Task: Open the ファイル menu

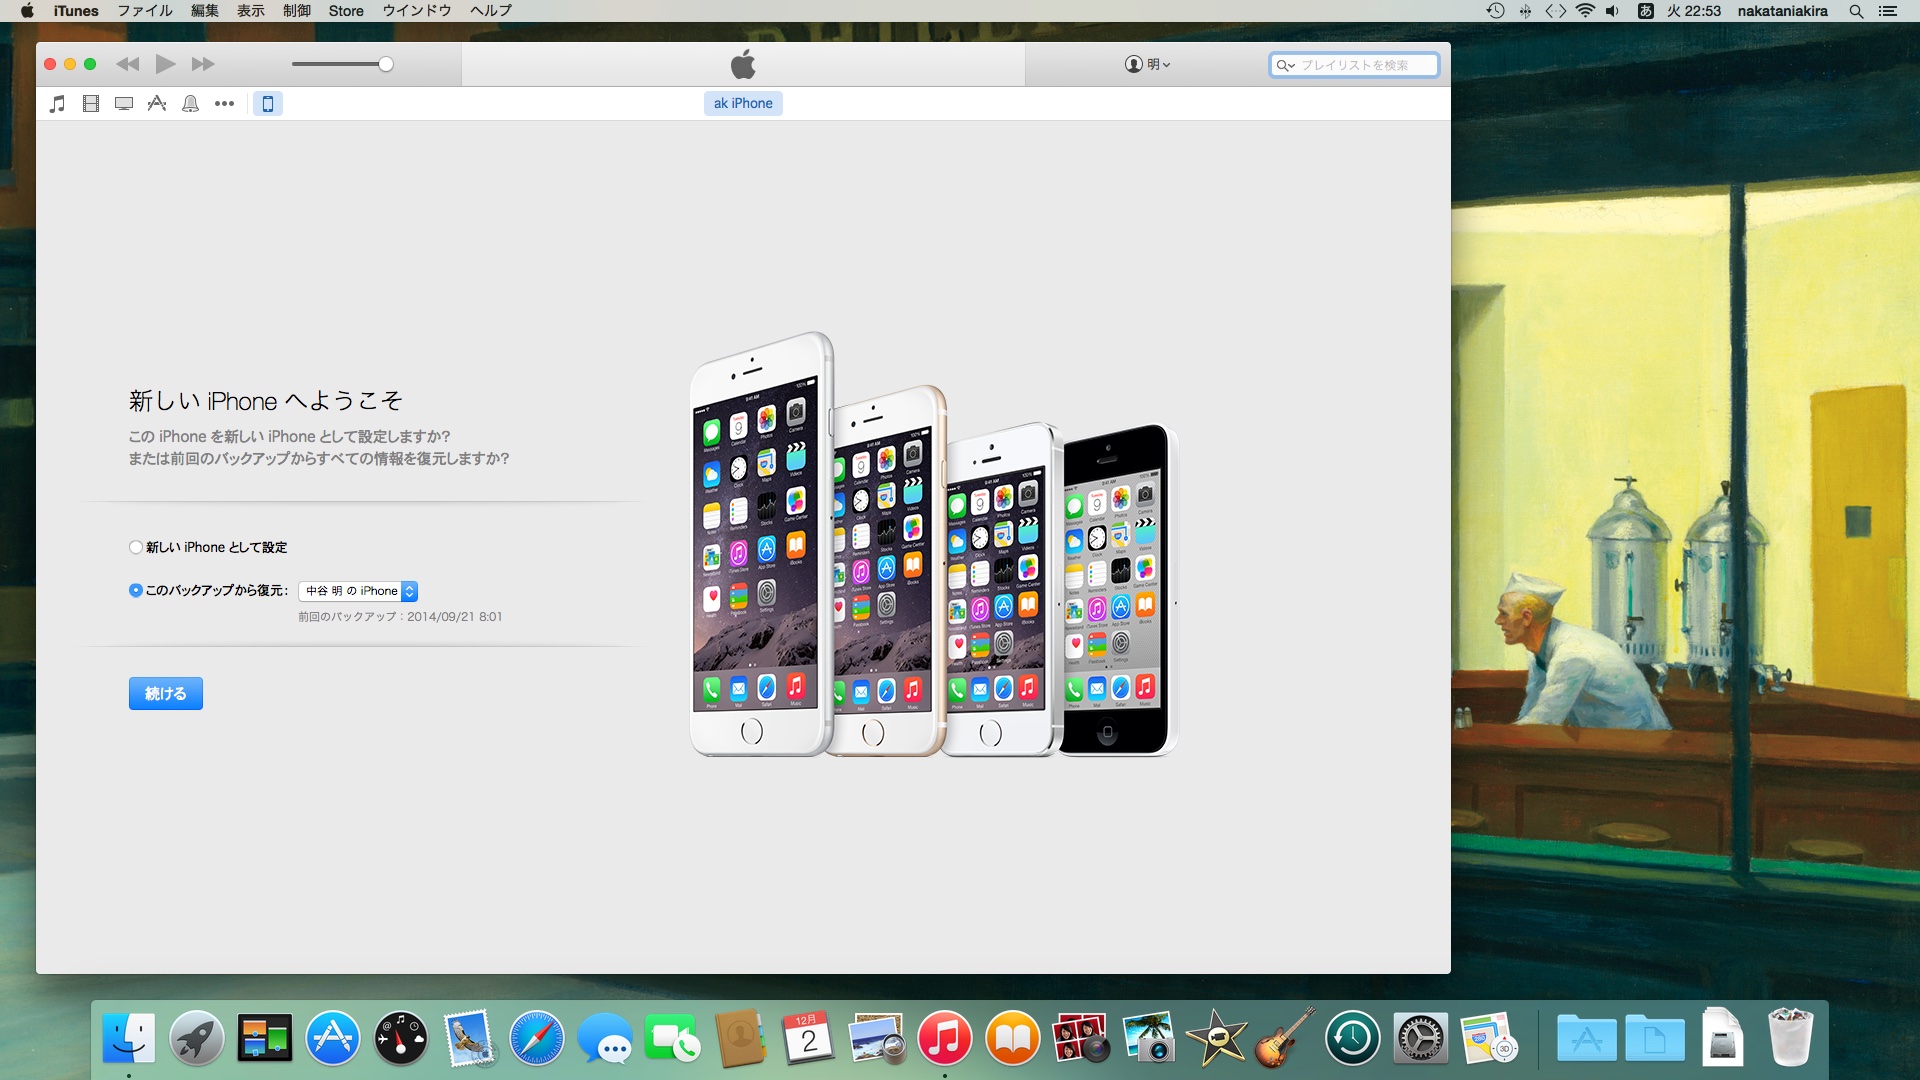Action: coord(145,11)
